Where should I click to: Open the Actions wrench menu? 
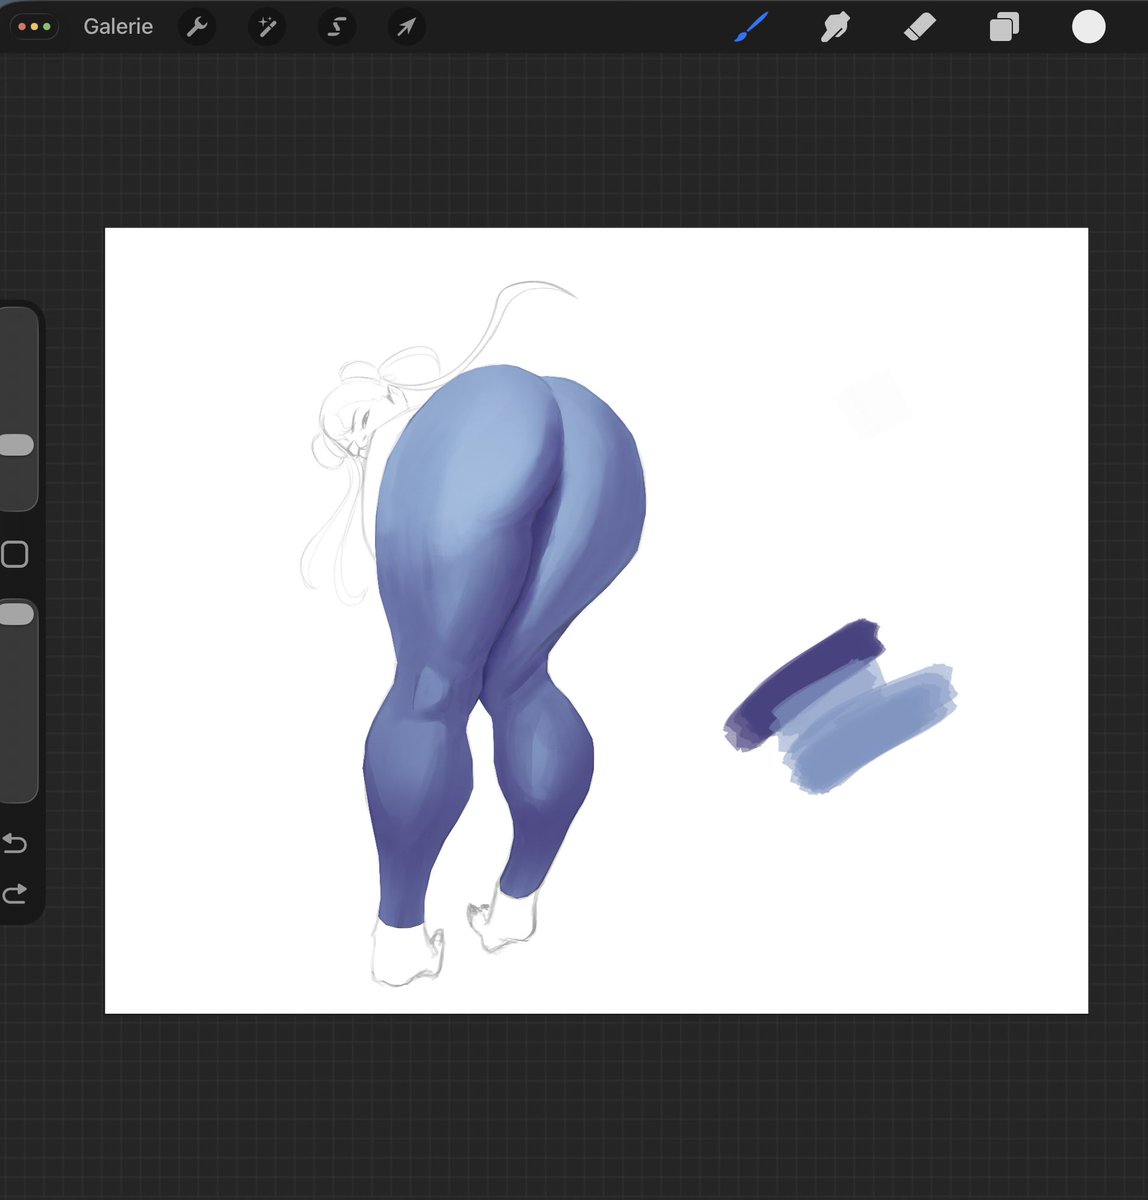[x=197, y=27]
